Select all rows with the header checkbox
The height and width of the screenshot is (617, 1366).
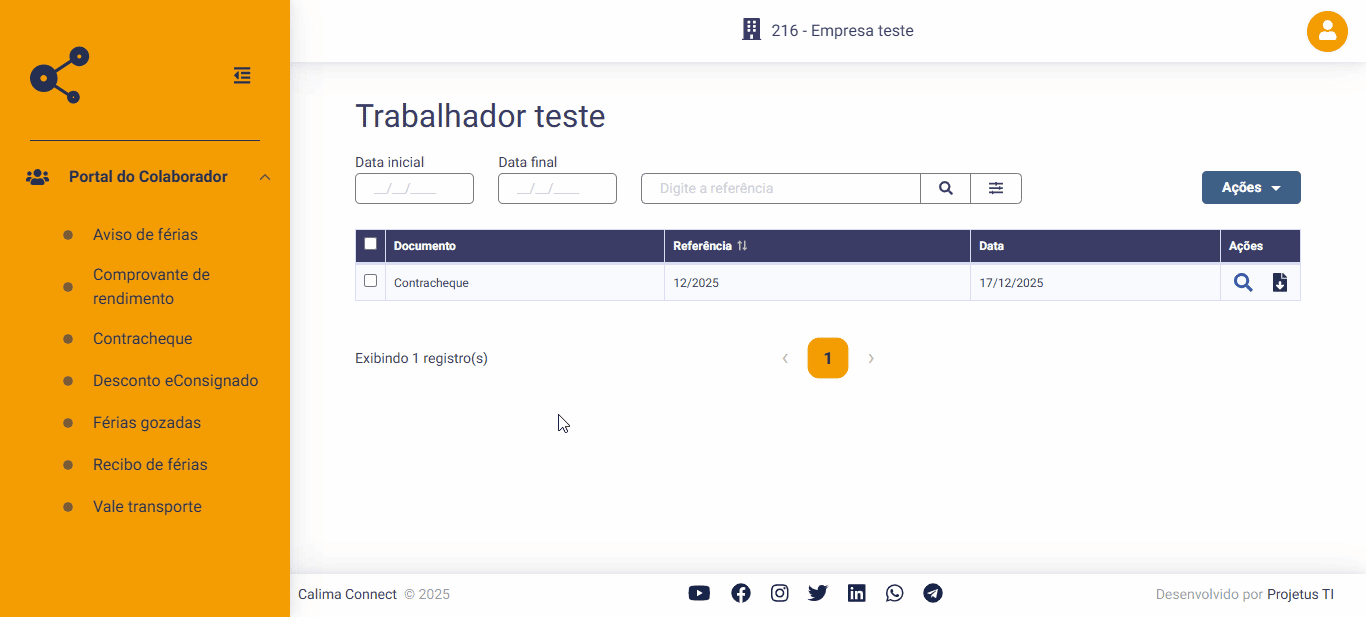371,244
